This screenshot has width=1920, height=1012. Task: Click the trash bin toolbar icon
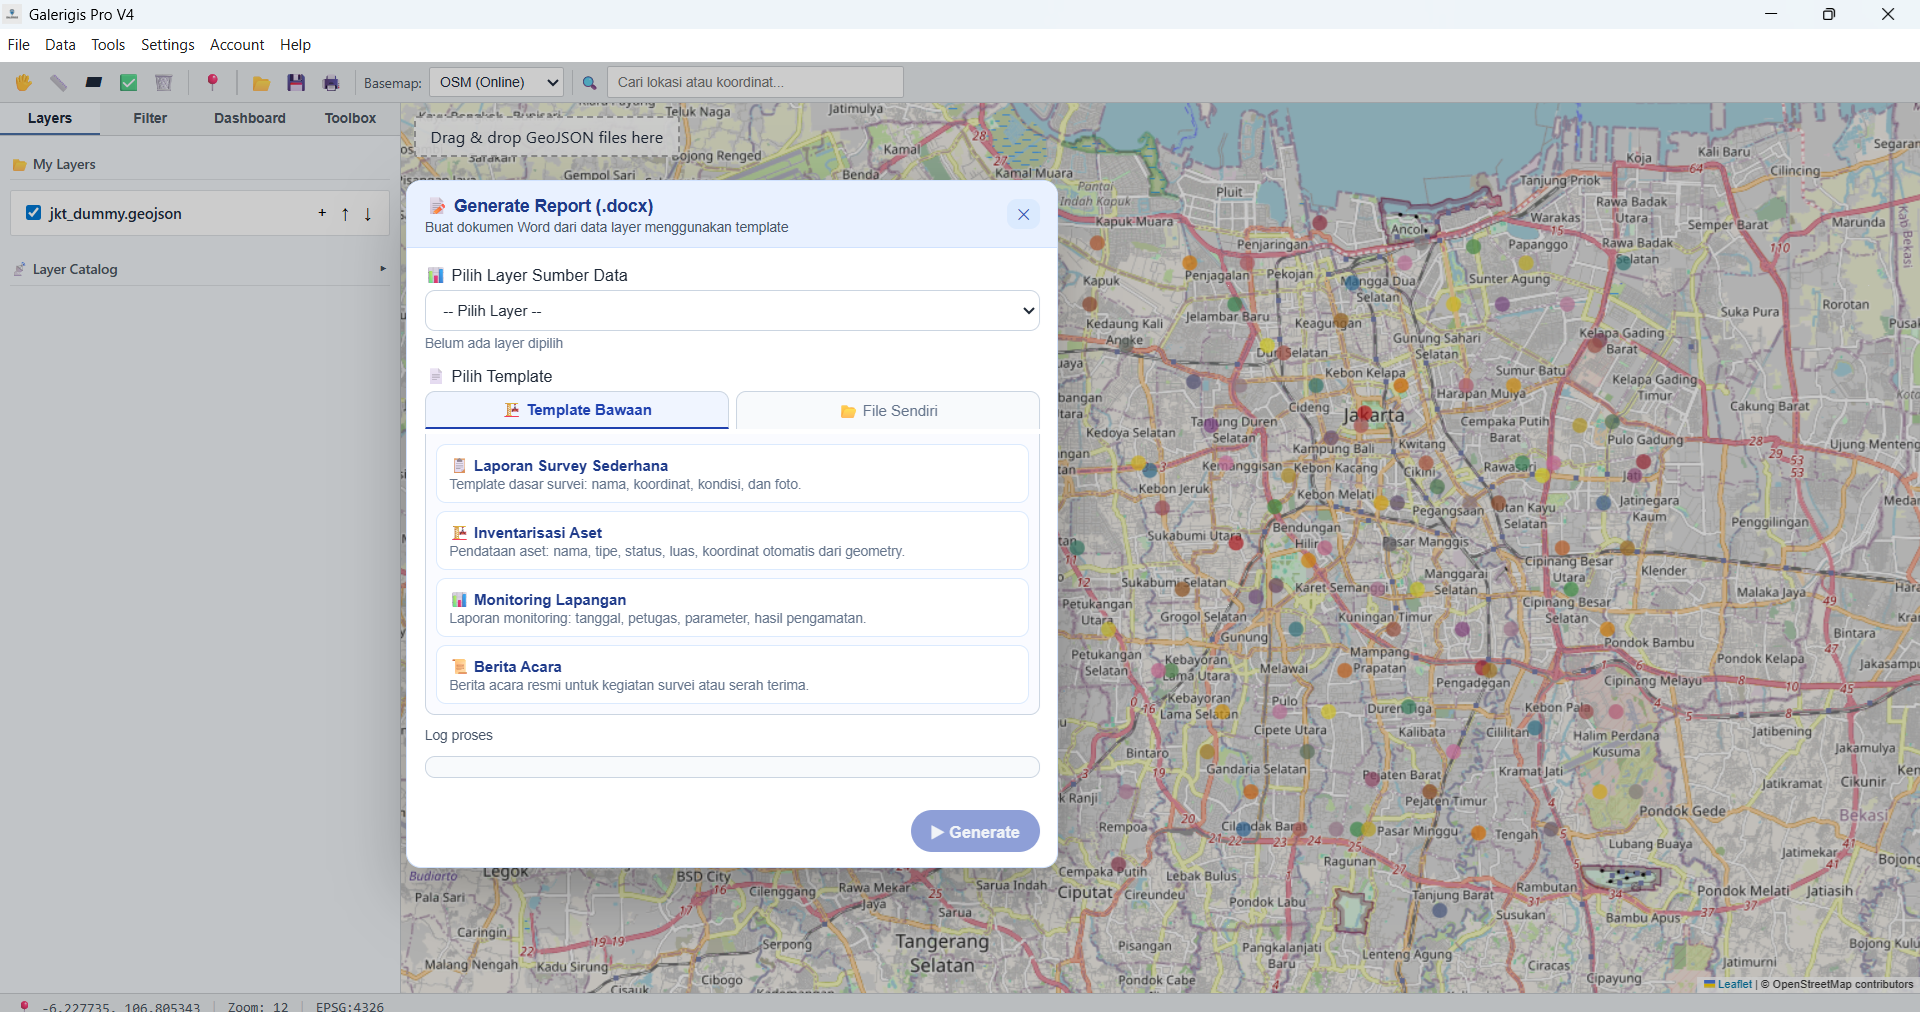tap(164, 83)
